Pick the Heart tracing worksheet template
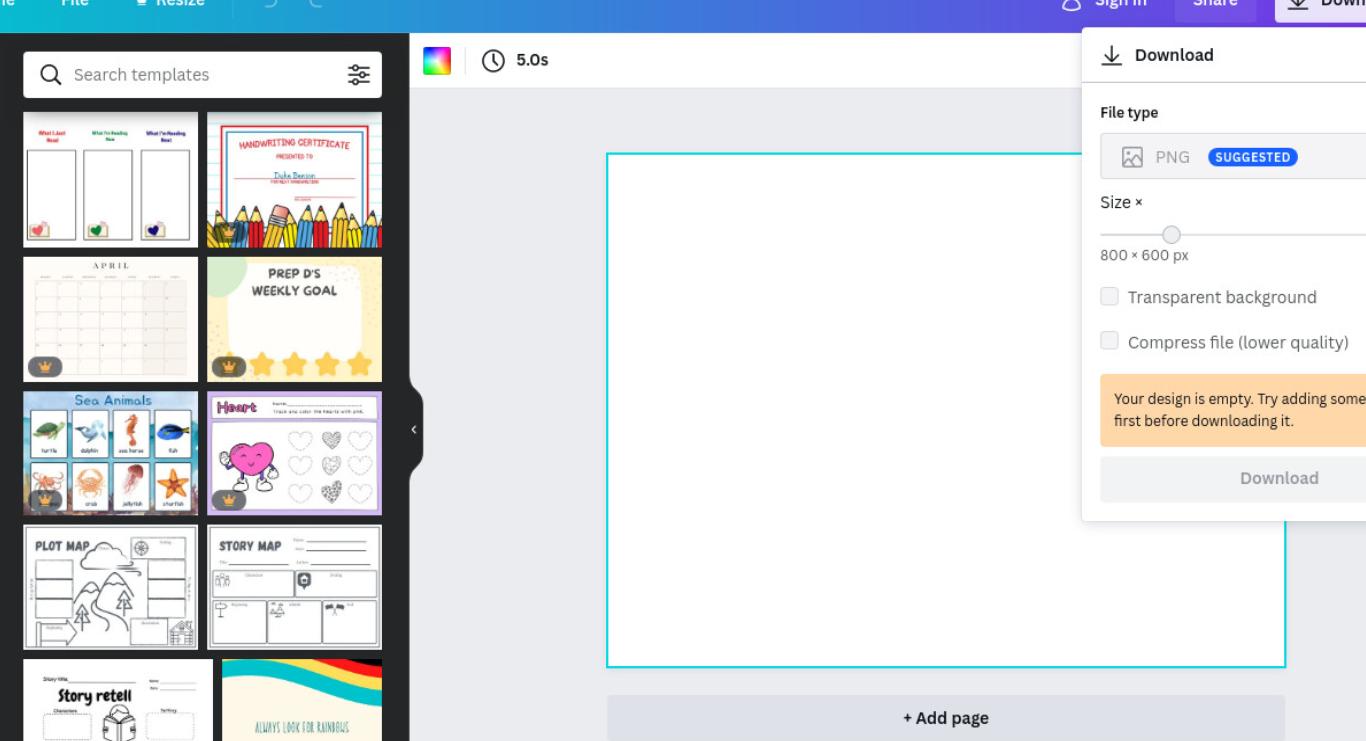This screenshot has height=741, width=1366. (294, 453)
